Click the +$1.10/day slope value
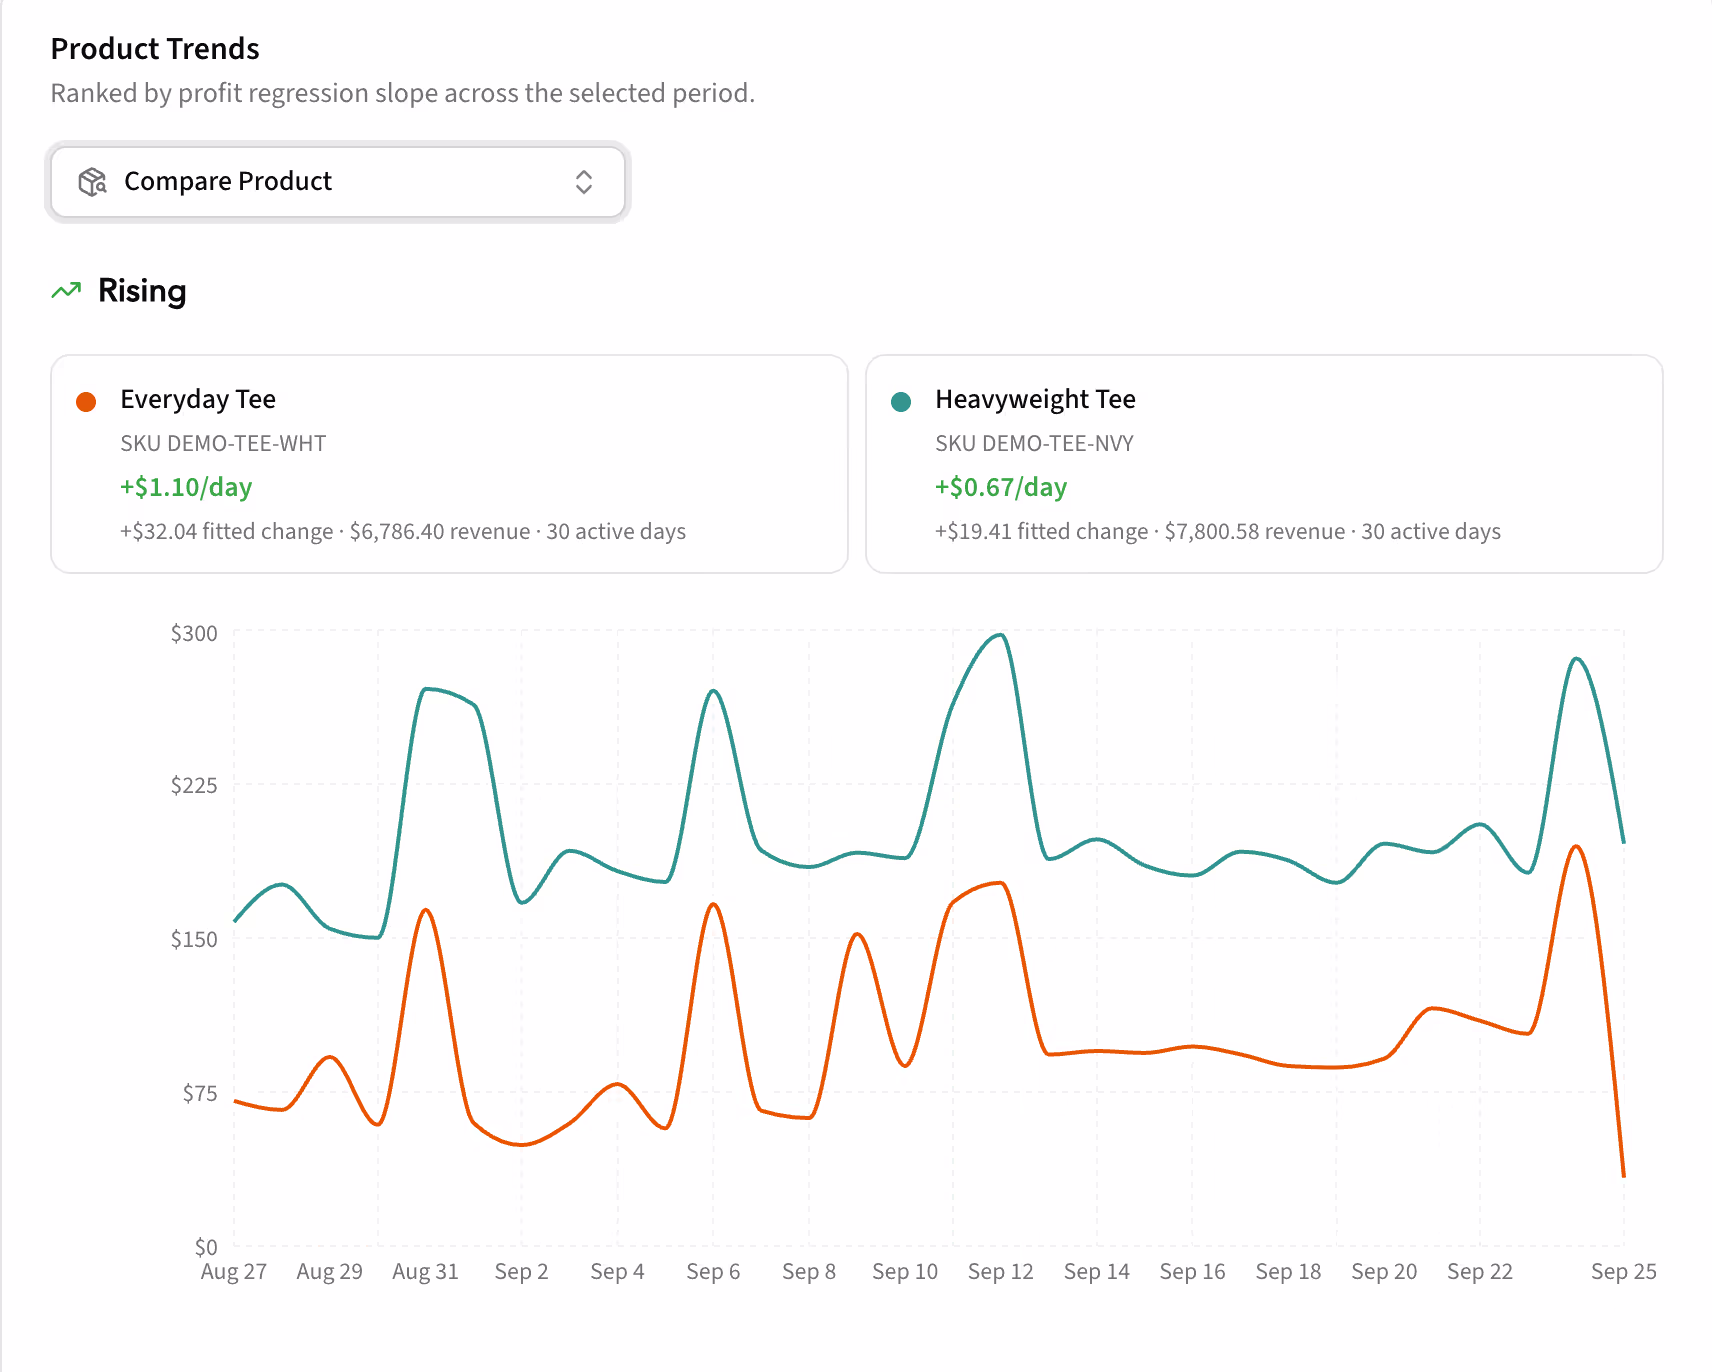The width and height of the screenshot is (1712, 1372). 186,488
